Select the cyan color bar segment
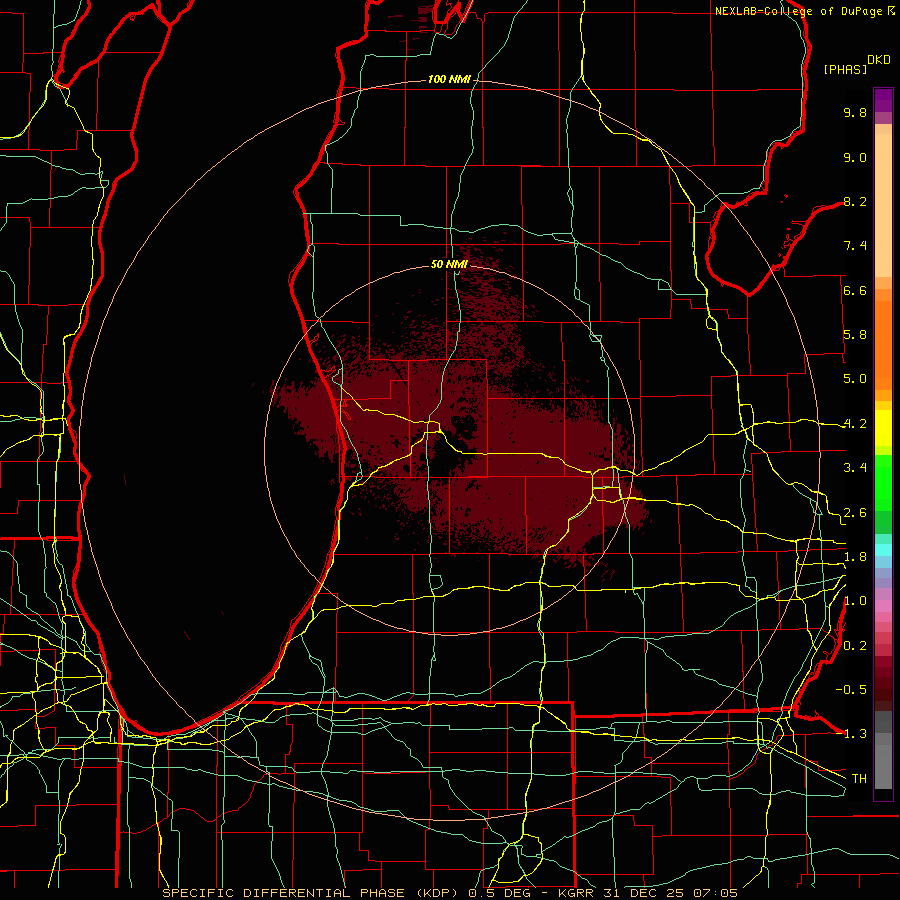900x900 pixels. 883,549
